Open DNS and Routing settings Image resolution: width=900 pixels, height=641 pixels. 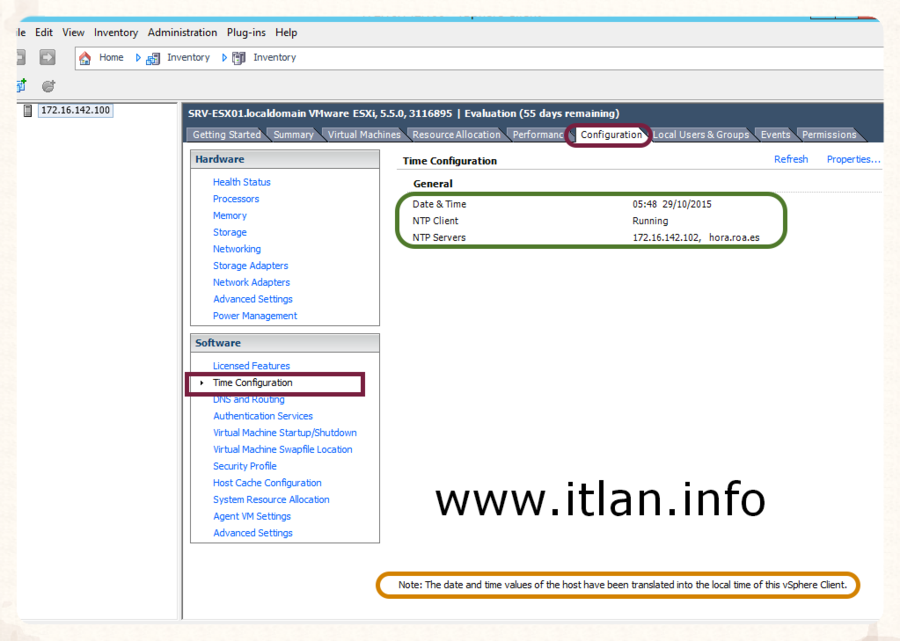tap(248, 399)
